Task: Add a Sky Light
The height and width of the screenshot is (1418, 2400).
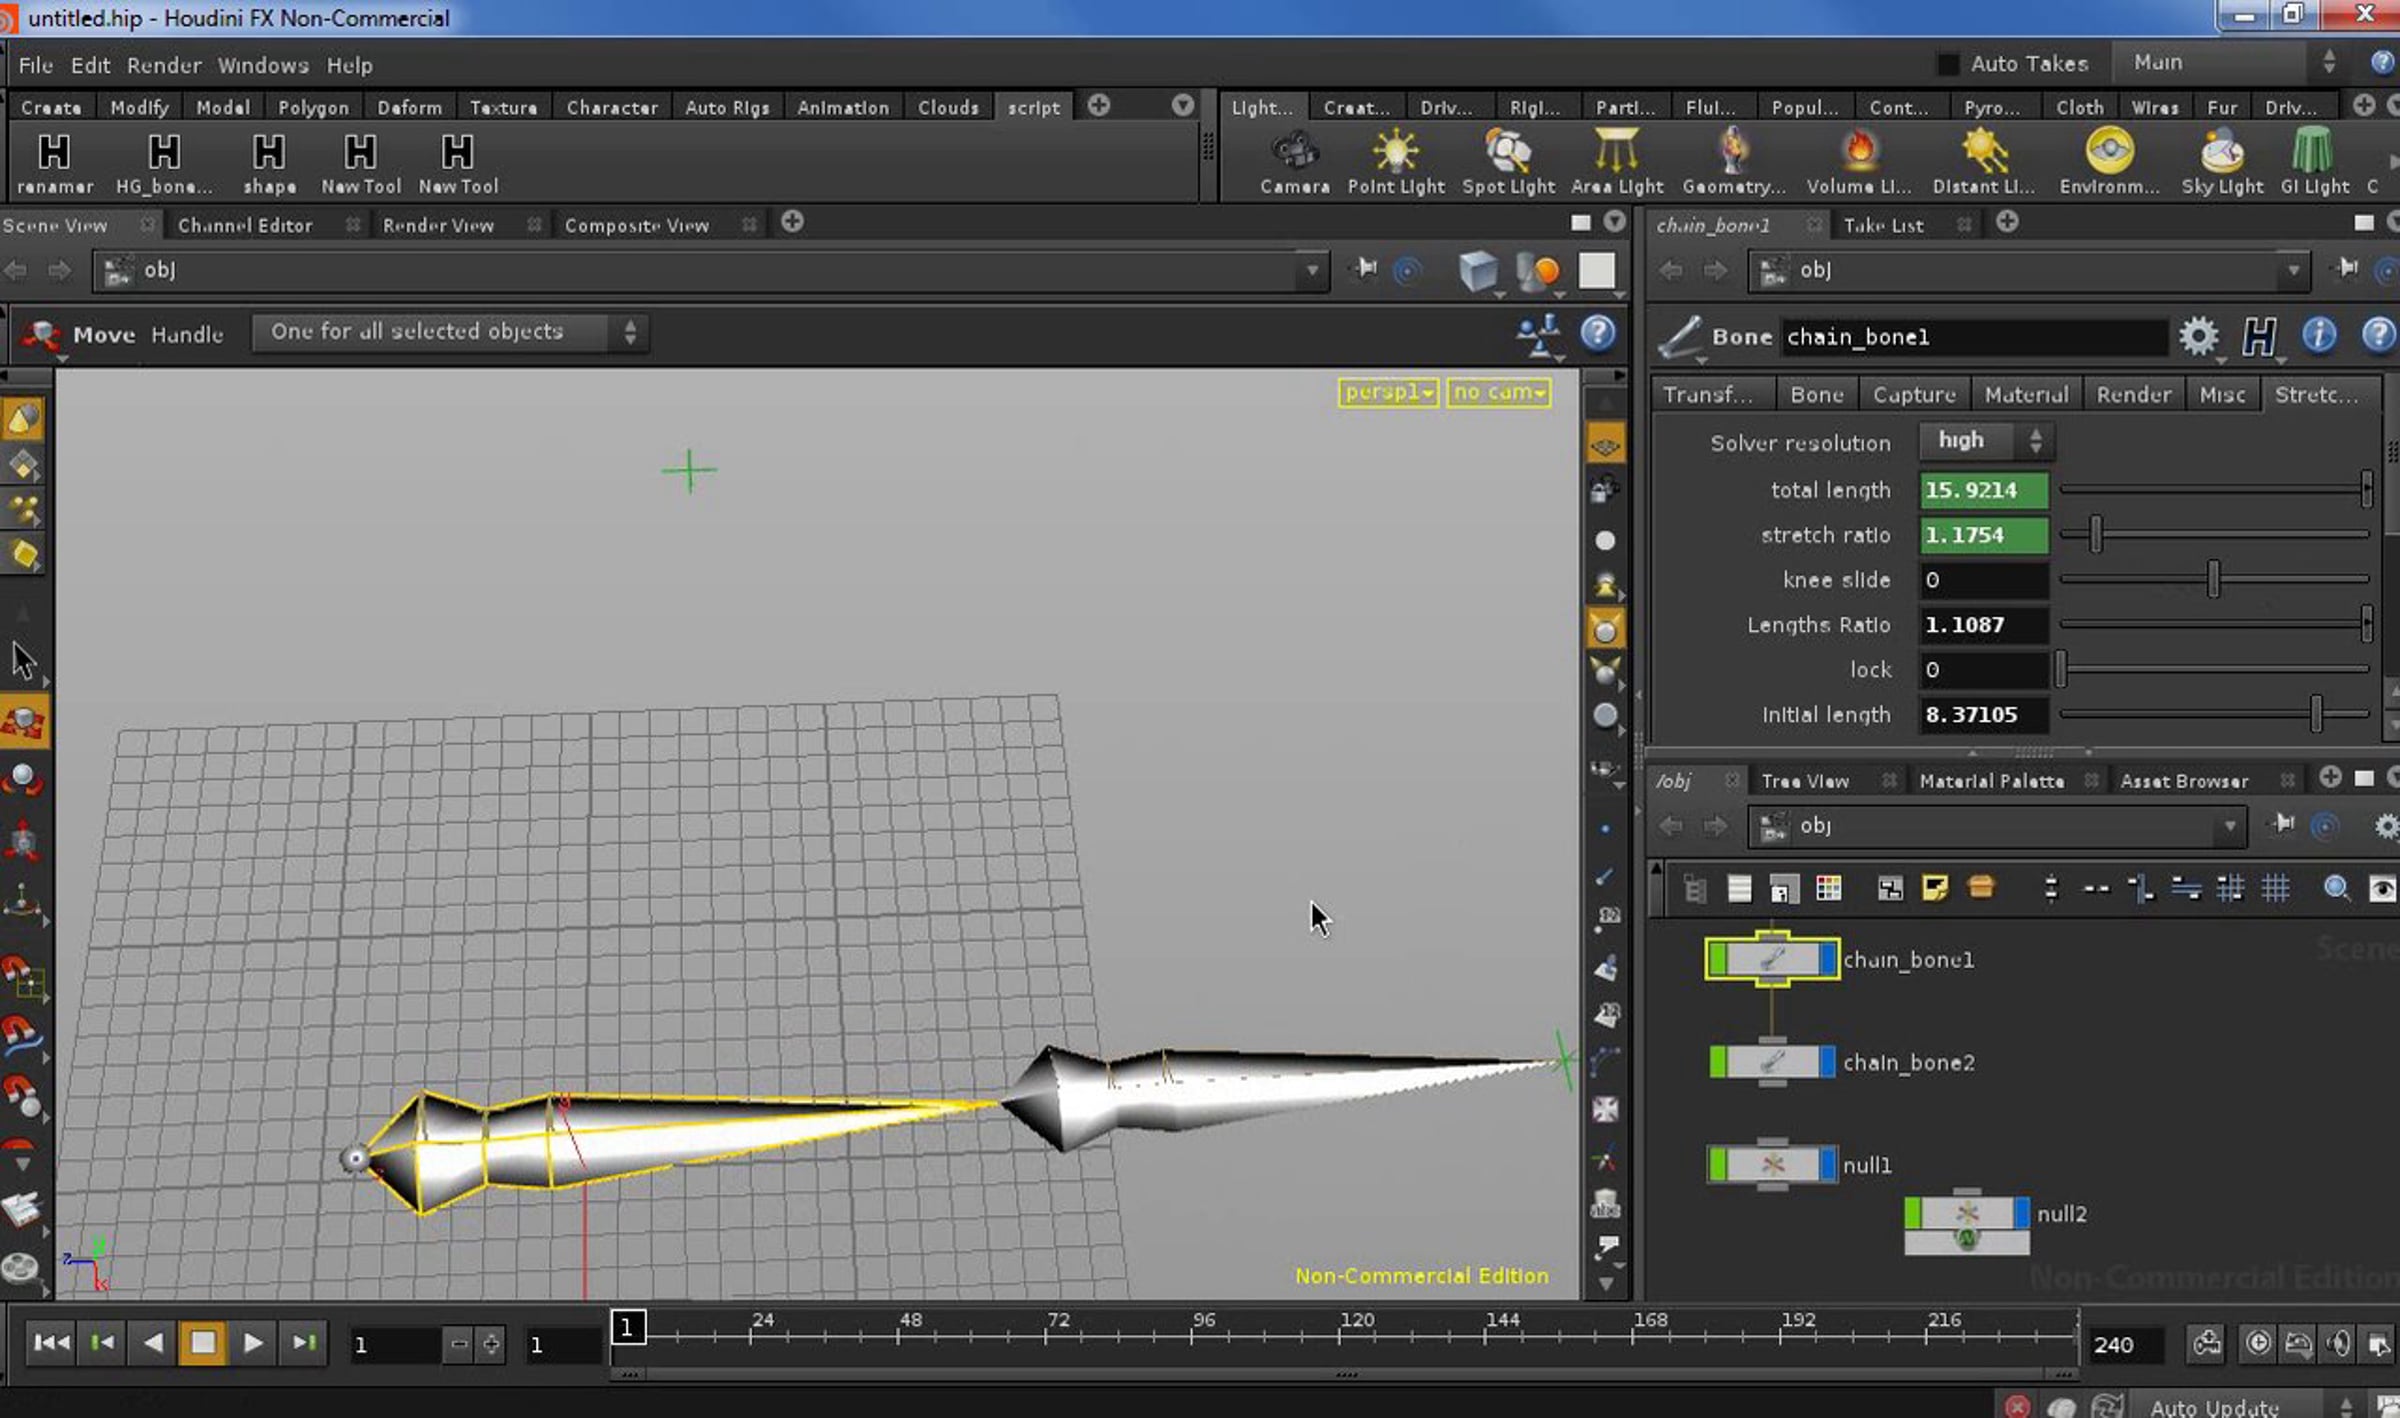Action: click(2222, 162)
